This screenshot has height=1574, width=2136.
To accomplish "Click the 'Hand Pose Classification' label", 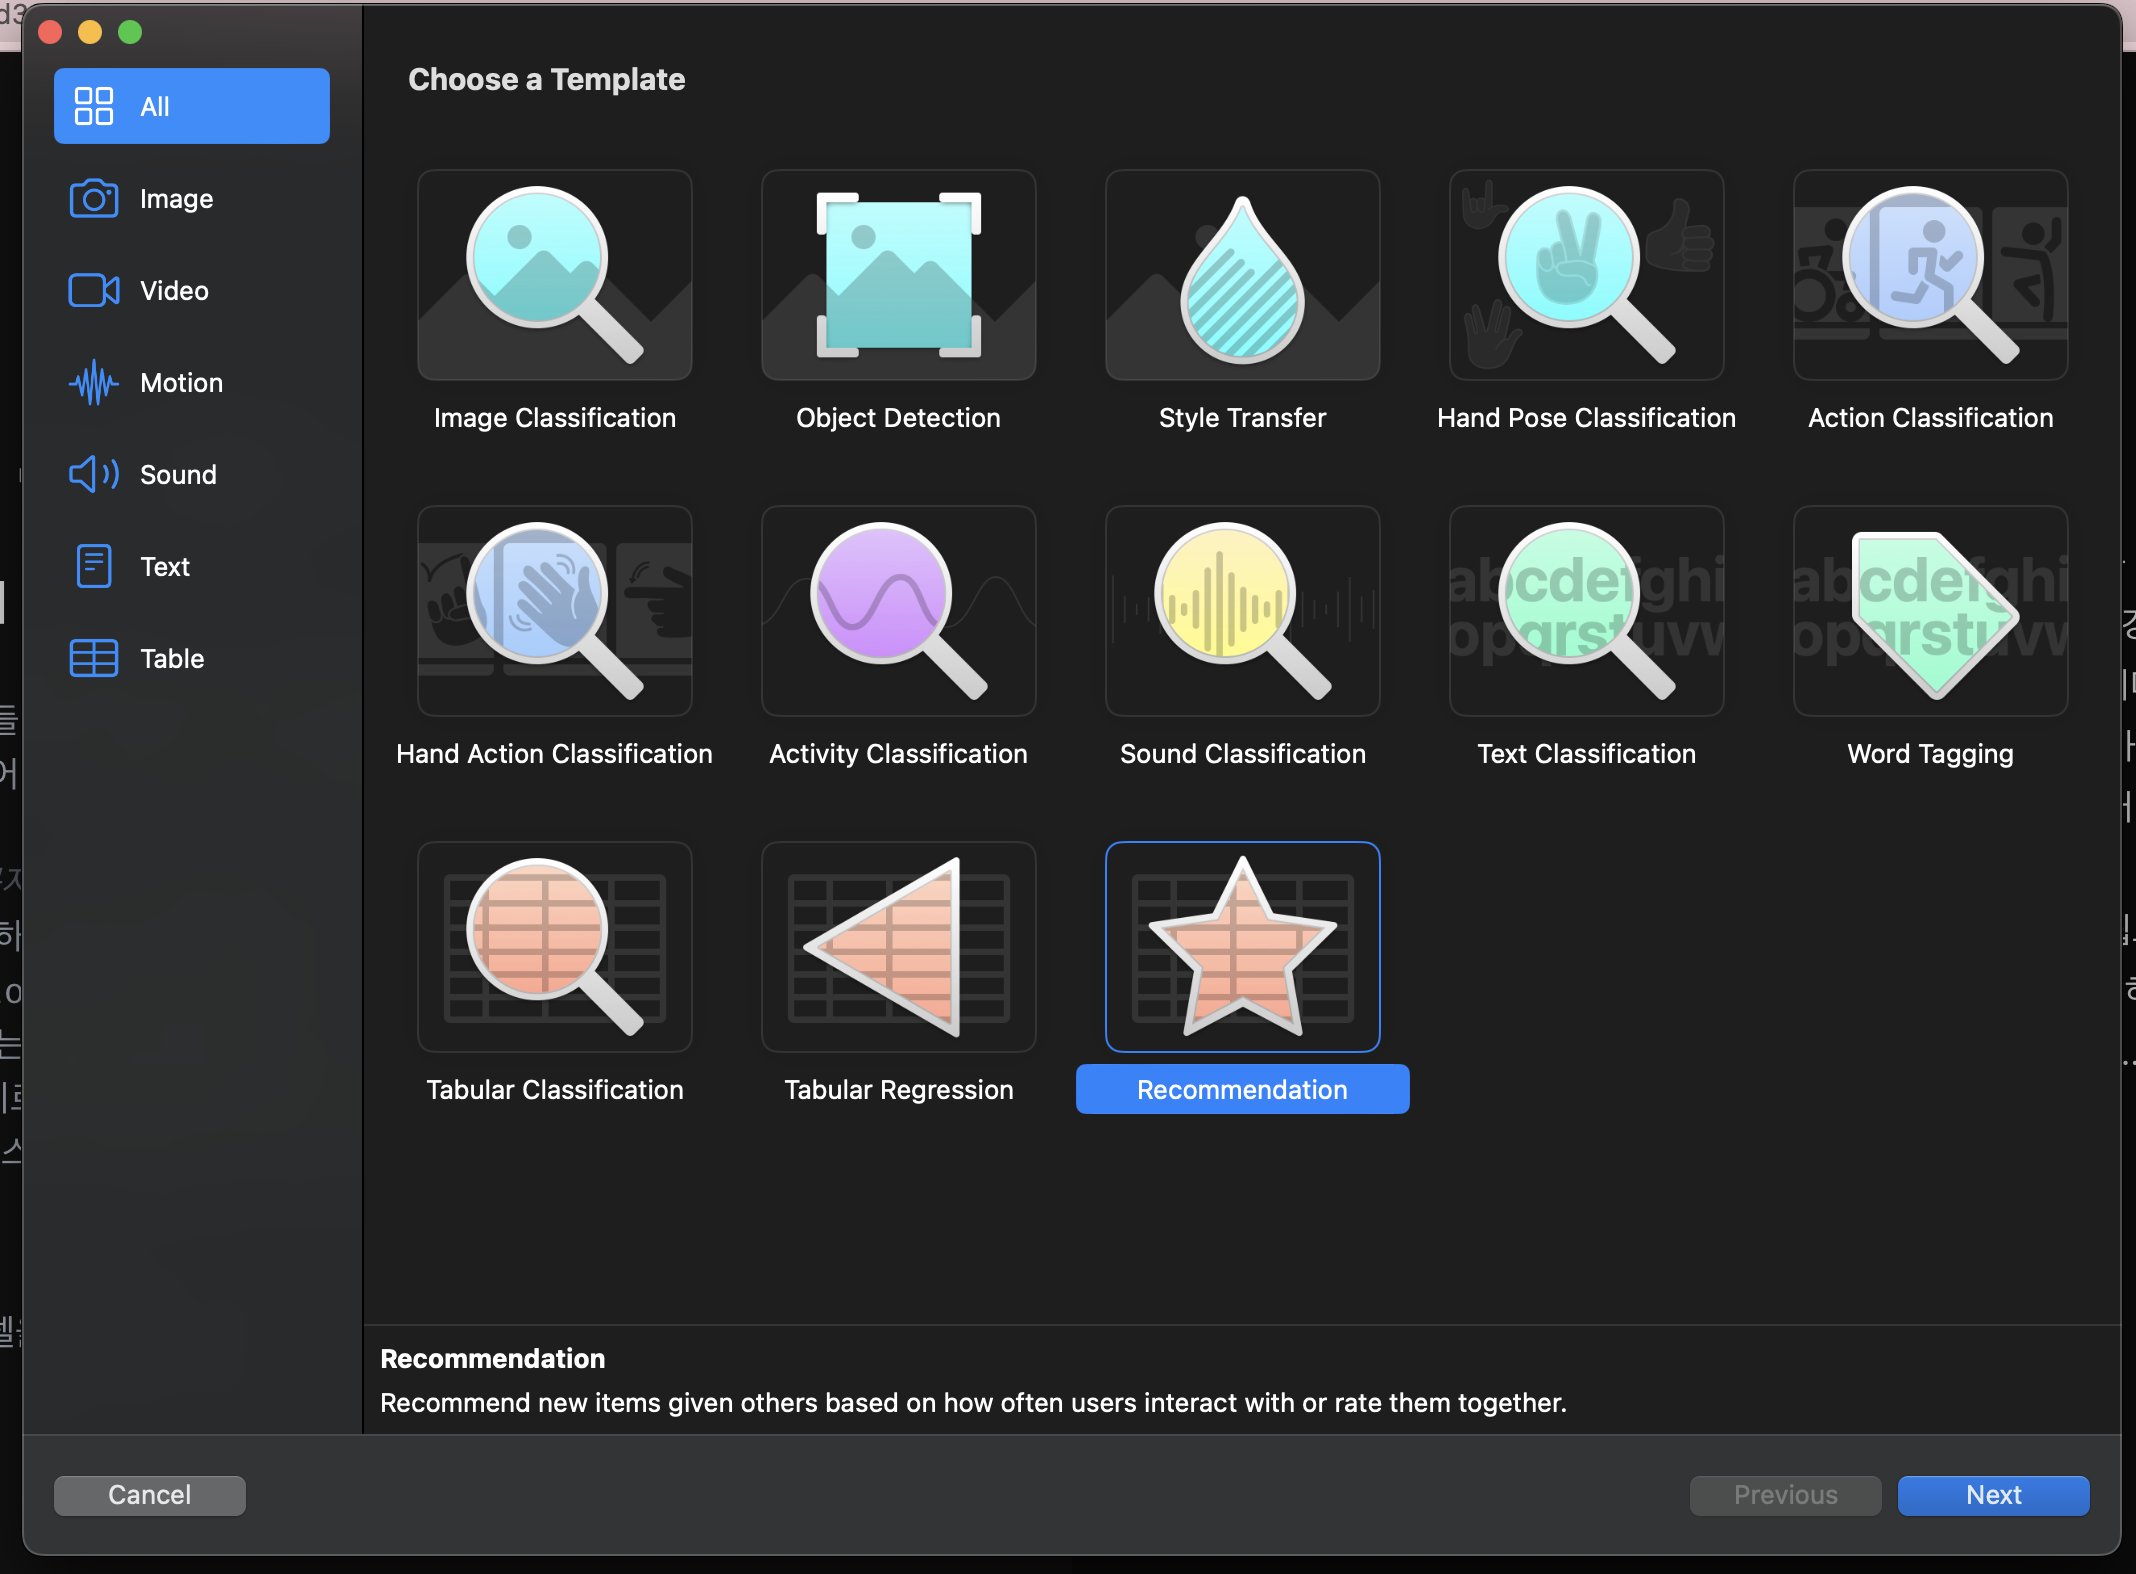I will click(x=1586, y=418).
